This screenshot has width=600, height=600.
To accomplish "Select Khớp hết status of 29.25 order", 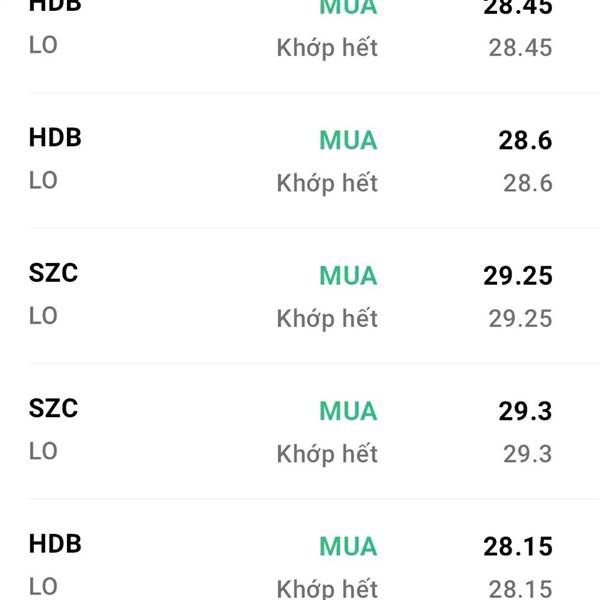I will [x=327, y=318].
